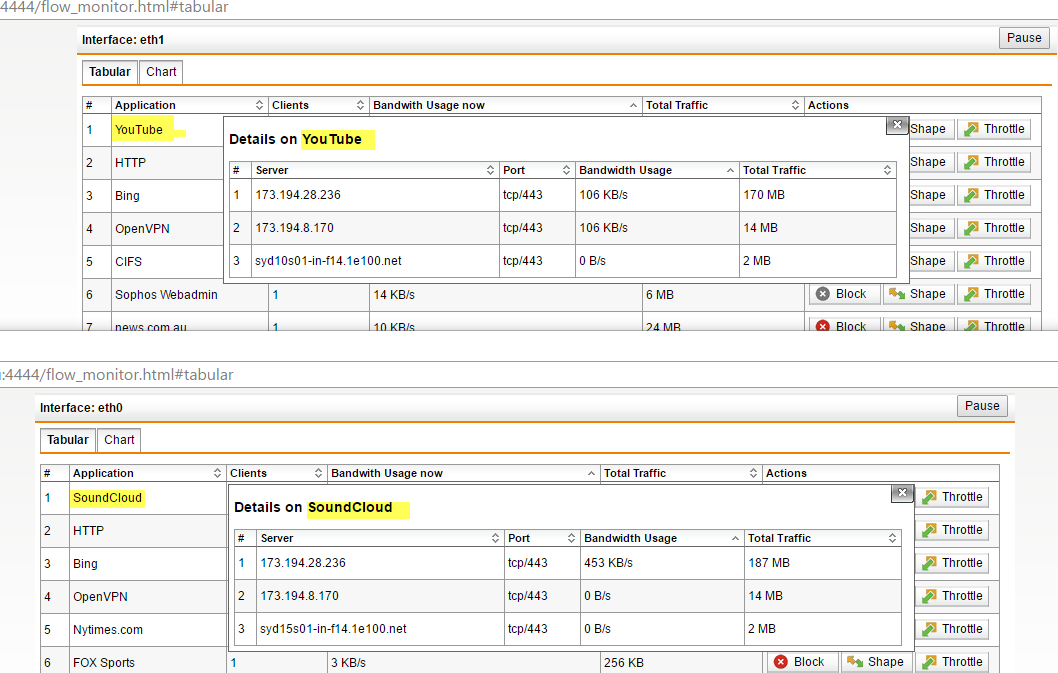Select the FOX Sports application entry
This screenshot has height=673, width=1058.
(104, 663)
